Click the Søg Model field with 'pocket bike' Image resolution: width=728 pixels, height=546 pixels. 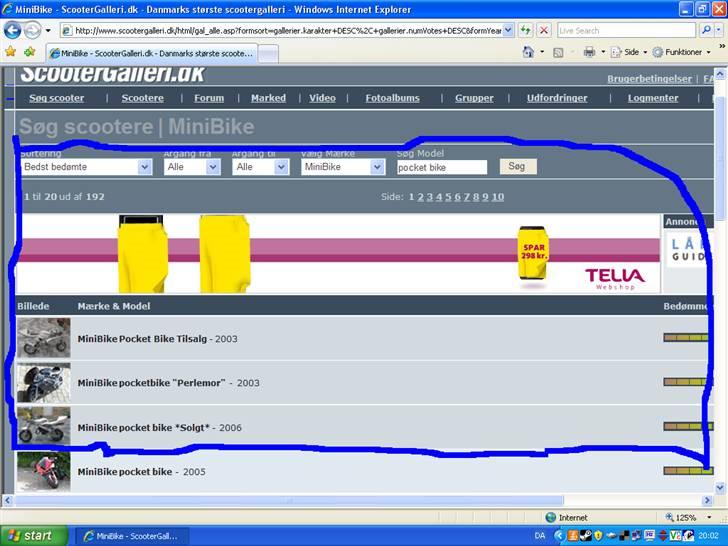pyautogui.click(x=442, y=167)
